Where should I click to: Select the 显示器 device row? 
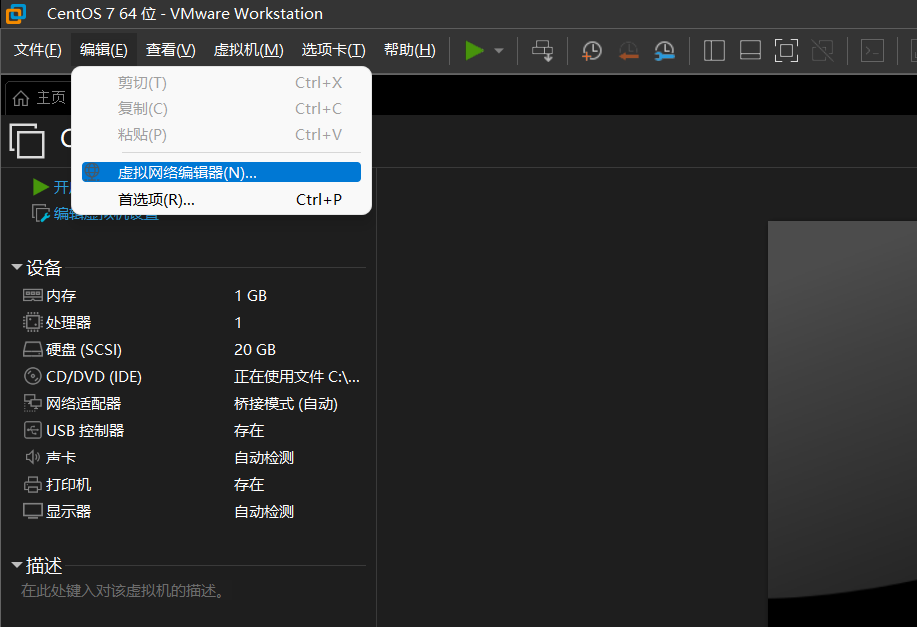[x=192, y=511]
